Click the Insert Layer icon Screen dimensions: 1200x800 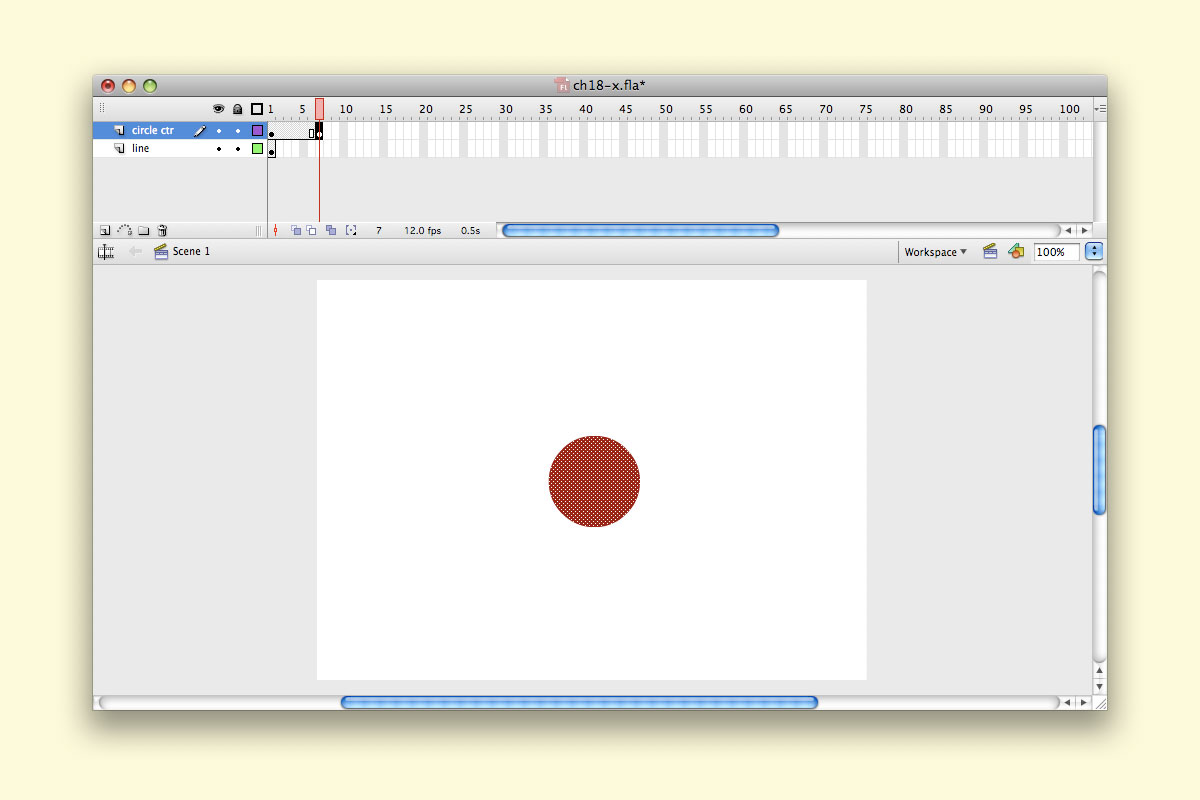[105, 230]
